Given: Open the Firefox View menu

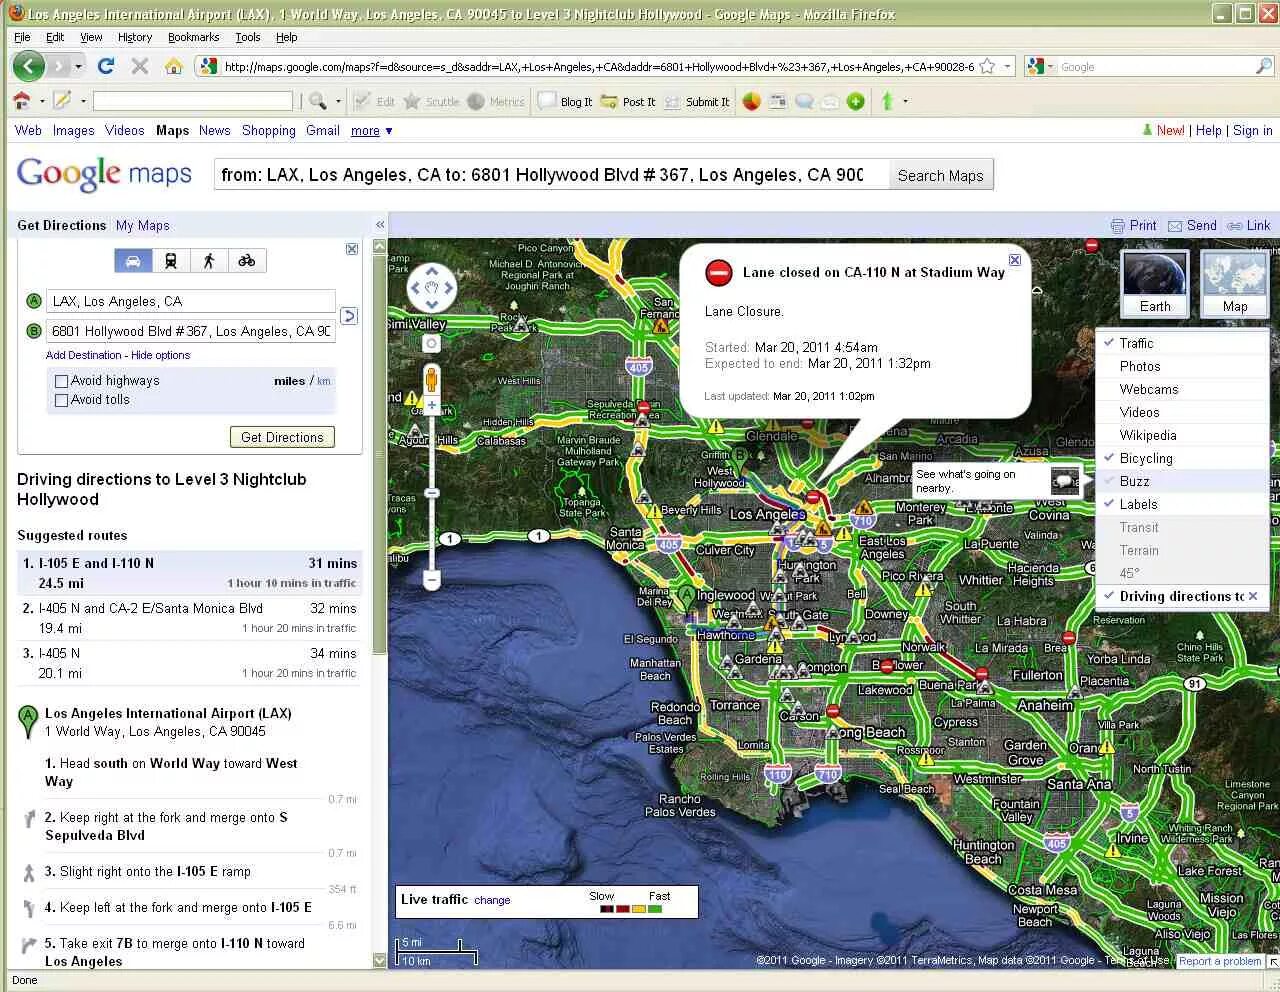Looking at the screenshot, I should click(x=91, y=37).
